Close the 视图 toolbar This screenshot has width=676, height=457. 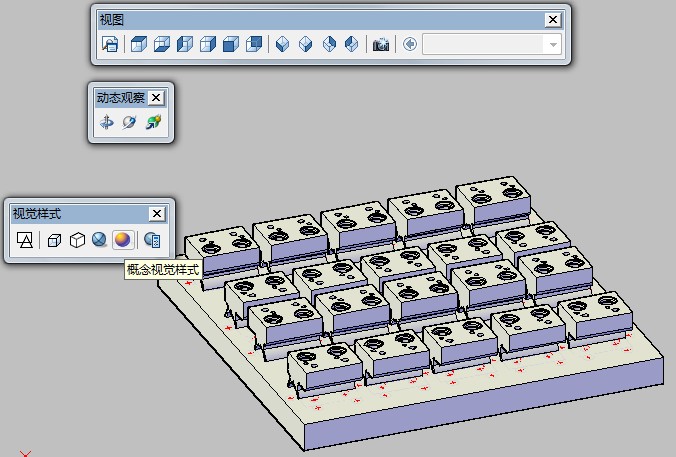tap(553, 19)
